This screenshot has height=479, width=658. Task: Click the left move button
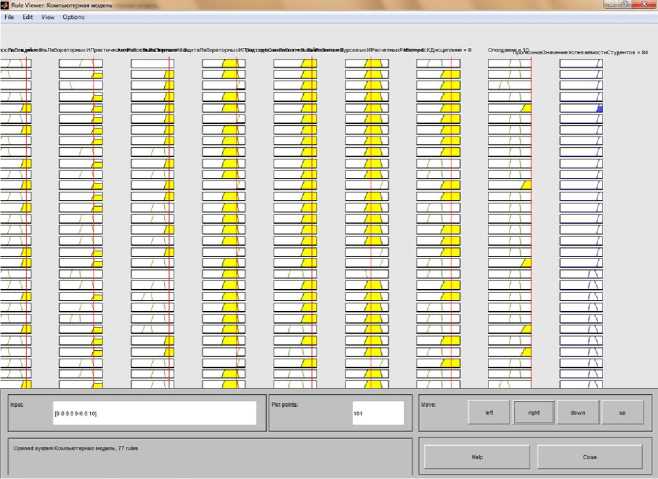point(489,413)
